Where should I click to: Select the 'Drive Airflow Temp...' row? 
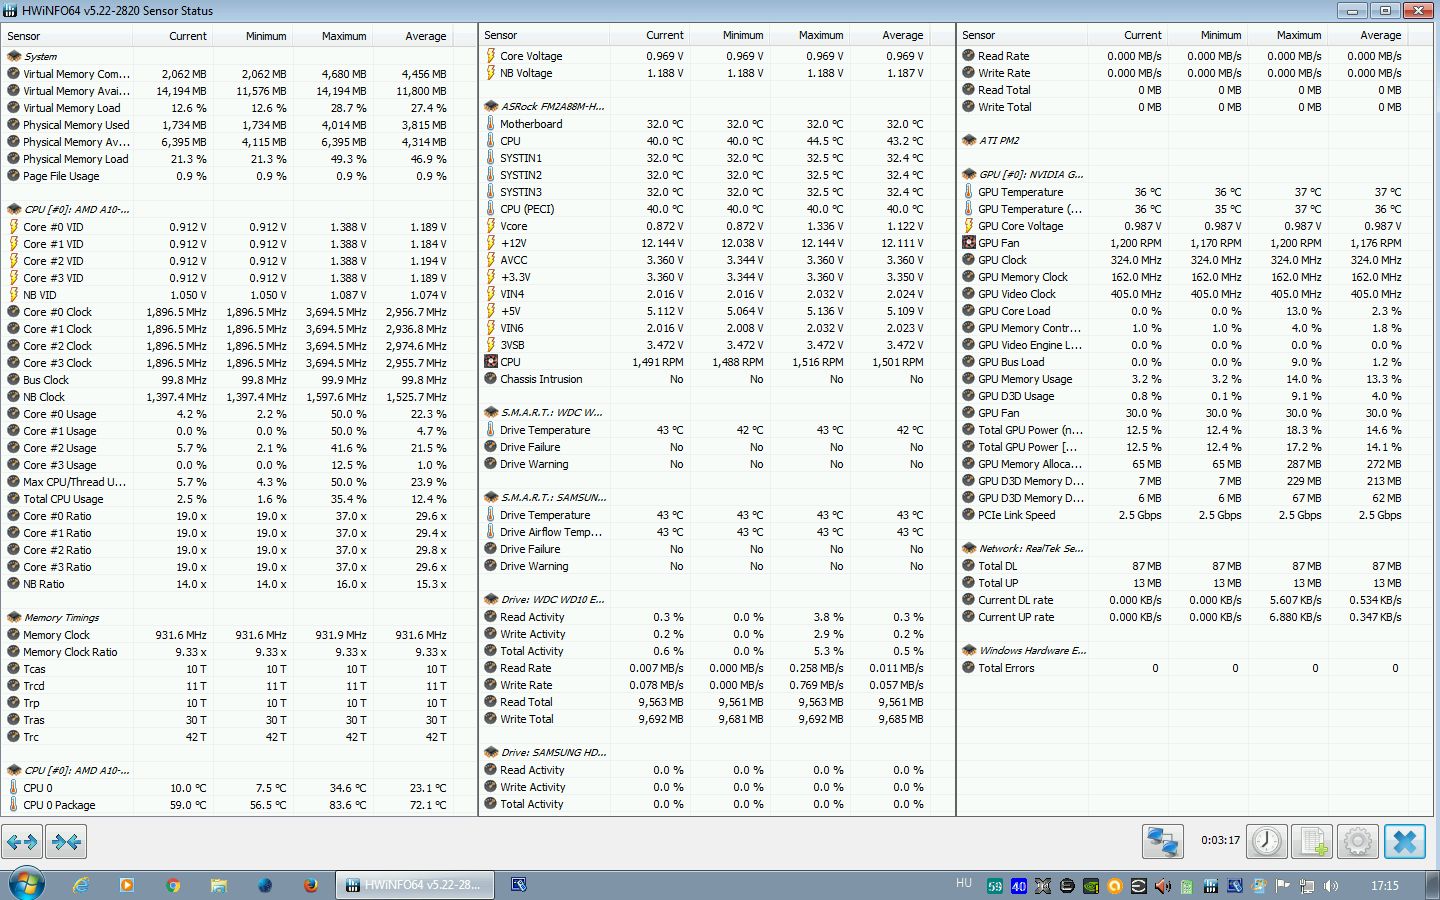[717, 532]
